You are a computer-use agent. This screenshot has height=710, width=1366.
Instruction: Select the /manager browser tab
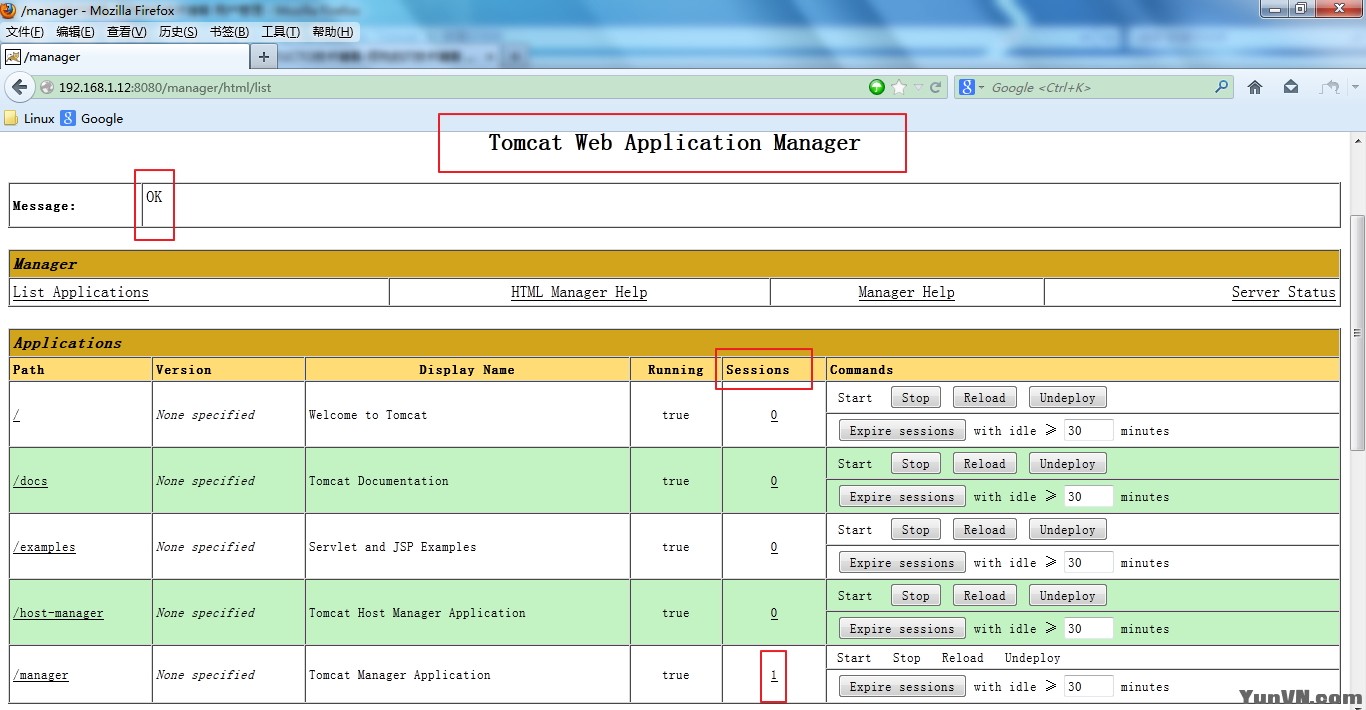pyautogui.click(x=124, y=57)
